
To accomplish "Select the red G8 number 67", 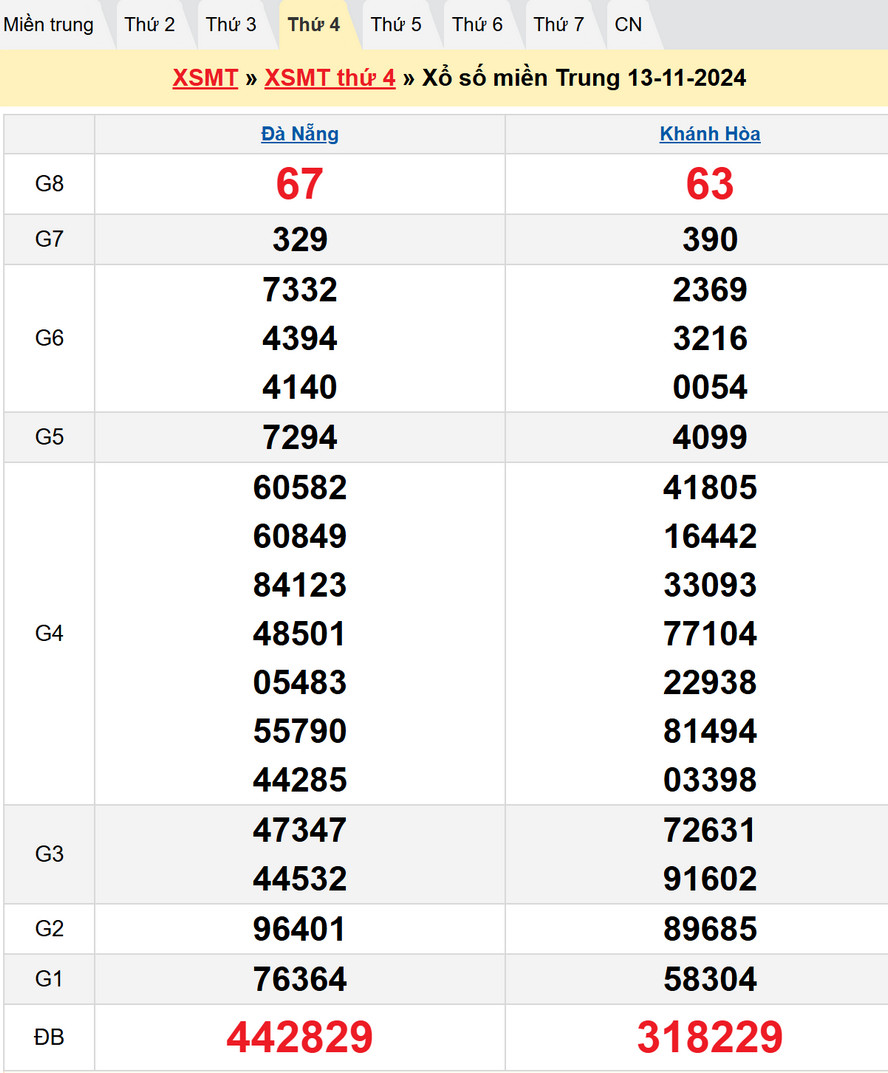I will 300,184.
